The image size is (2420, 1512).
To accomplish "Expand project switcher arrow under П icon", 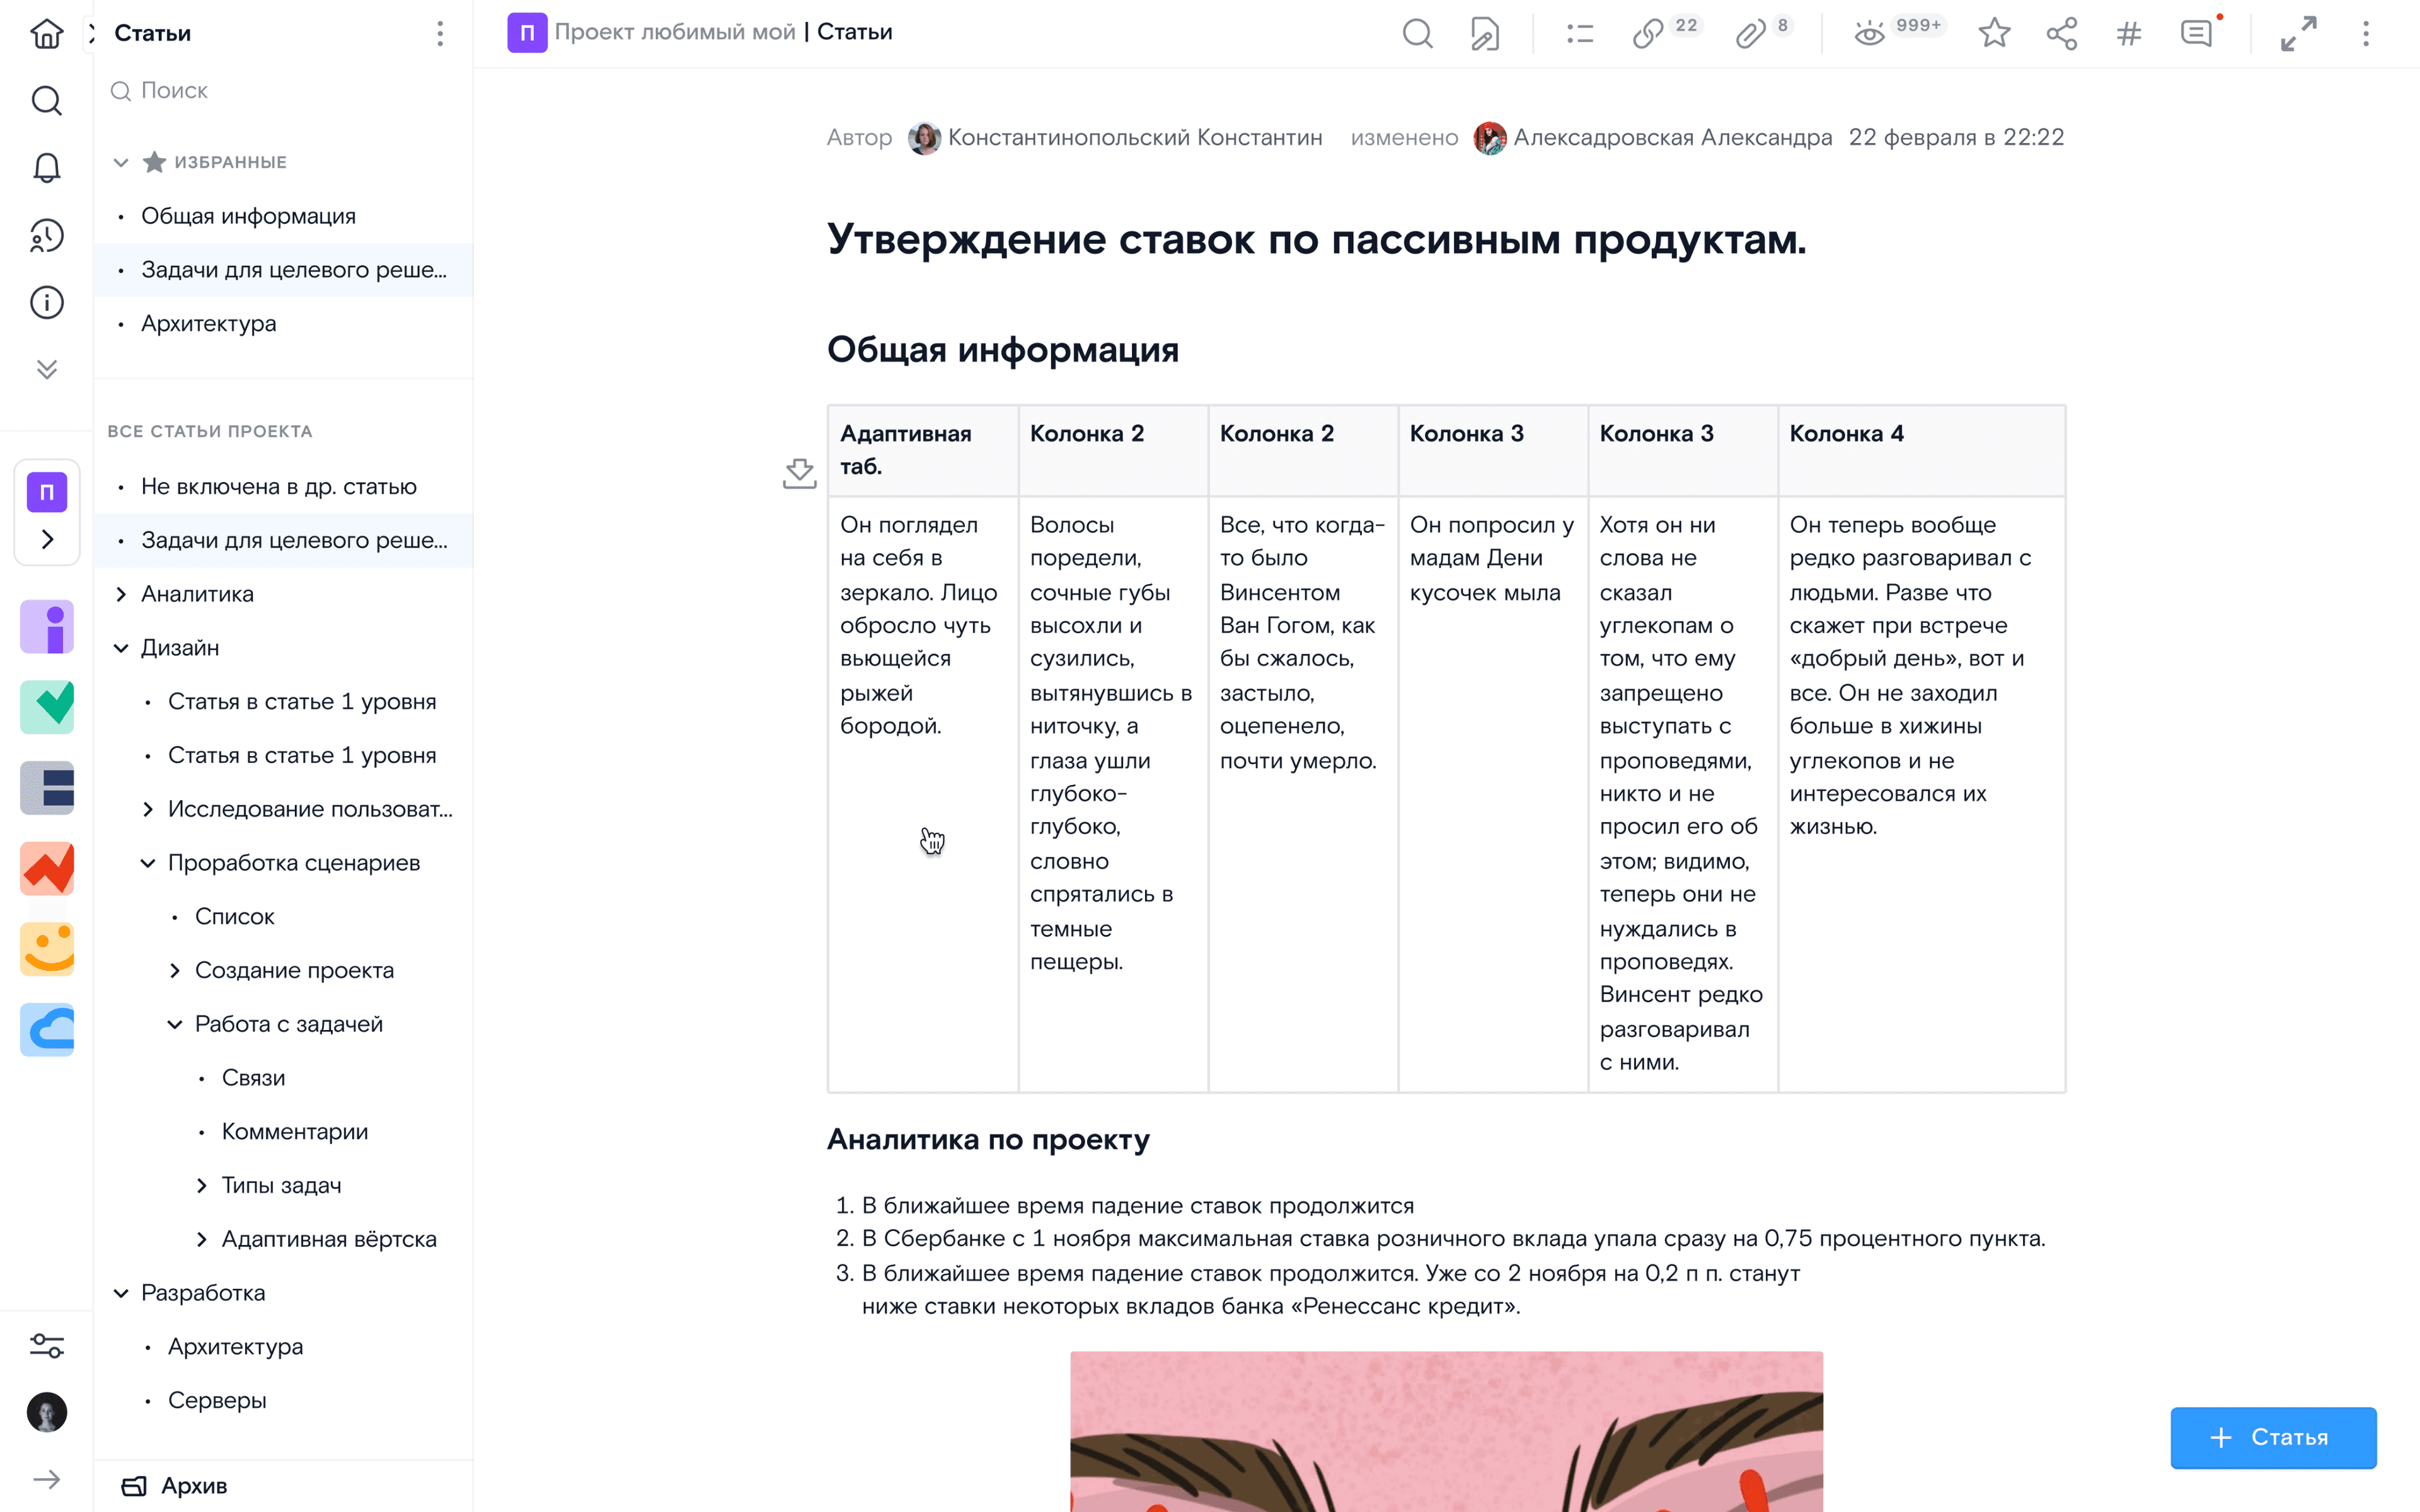I will (x=47, y=539).
